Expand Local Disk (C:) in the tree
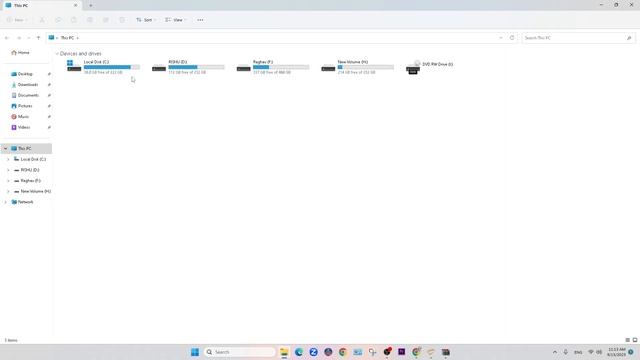The width and height of the screenshot is (640, 360). click(x=8, y=159)
